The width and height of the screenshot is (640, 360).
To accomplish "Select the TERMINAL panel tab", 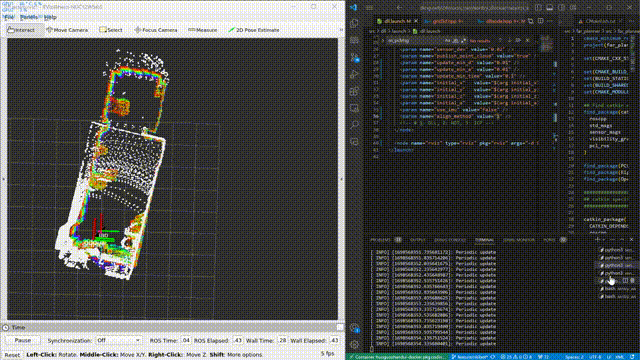I will [484, 240].
